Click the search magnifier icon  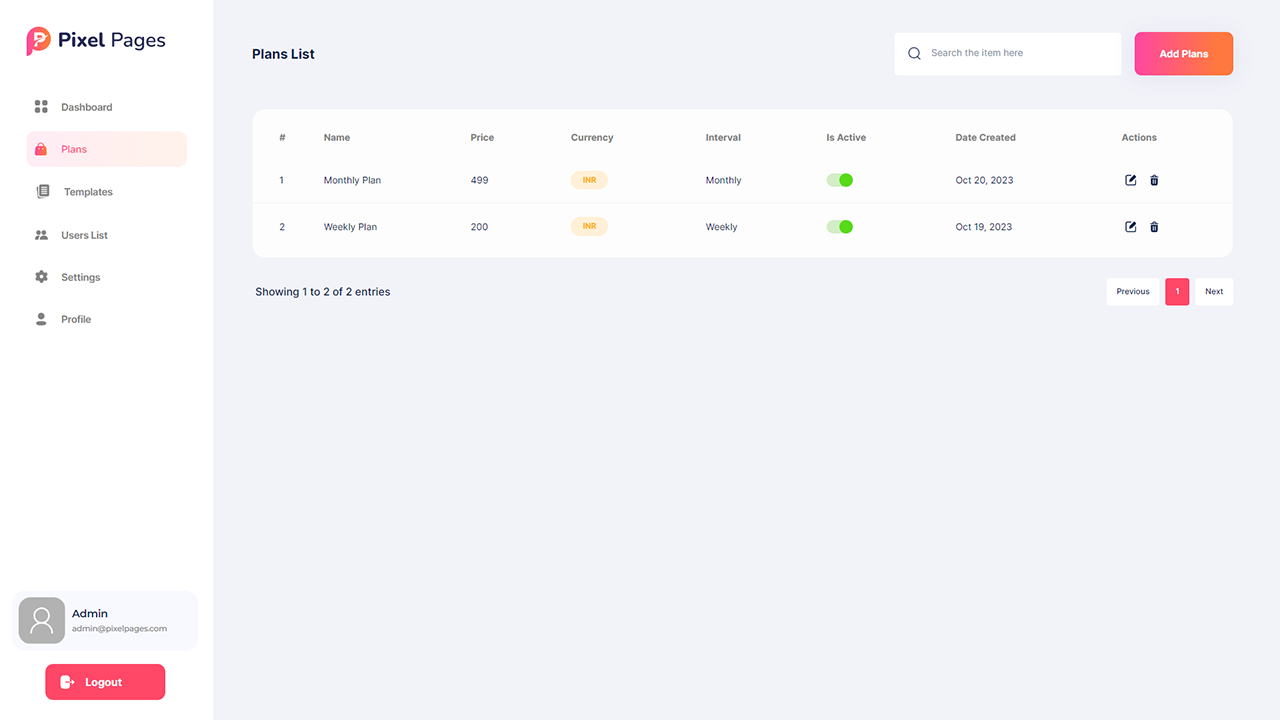pyautogui.click(x=914, y=54)
